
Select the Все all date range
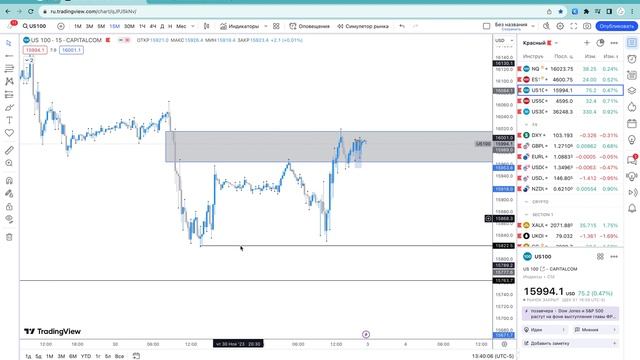(x=119, y=356)
